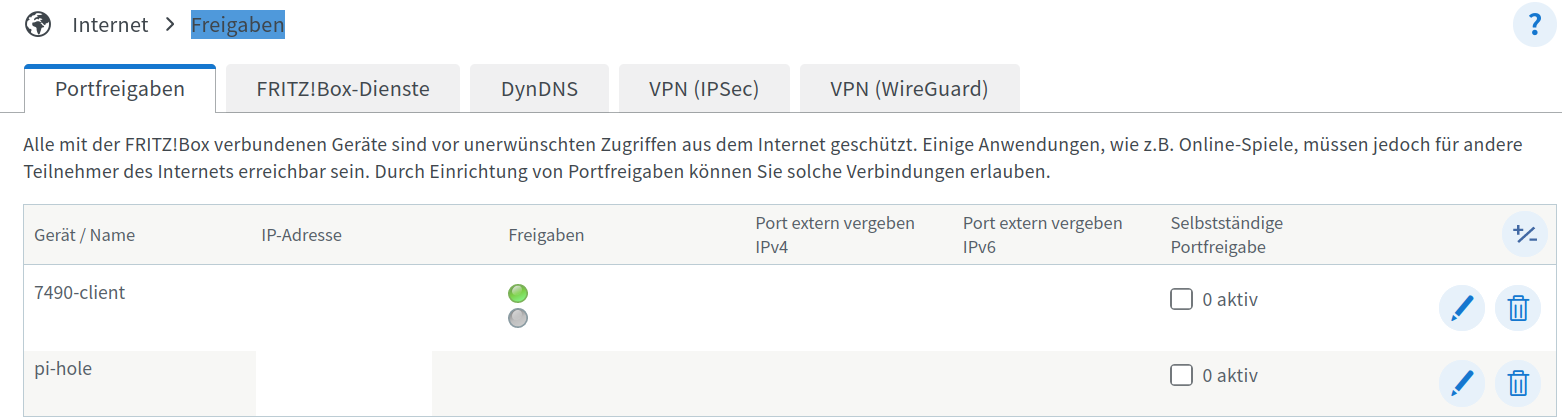This screenshot has width=1562, height=420.
Task: Select the Portfreigaben tab
Action: coord(120,89)
